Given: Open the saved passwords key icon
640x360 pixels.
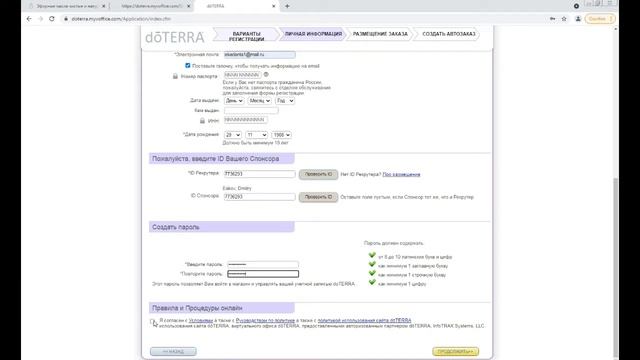Looking at the screenshot, I should click(552, 19).
